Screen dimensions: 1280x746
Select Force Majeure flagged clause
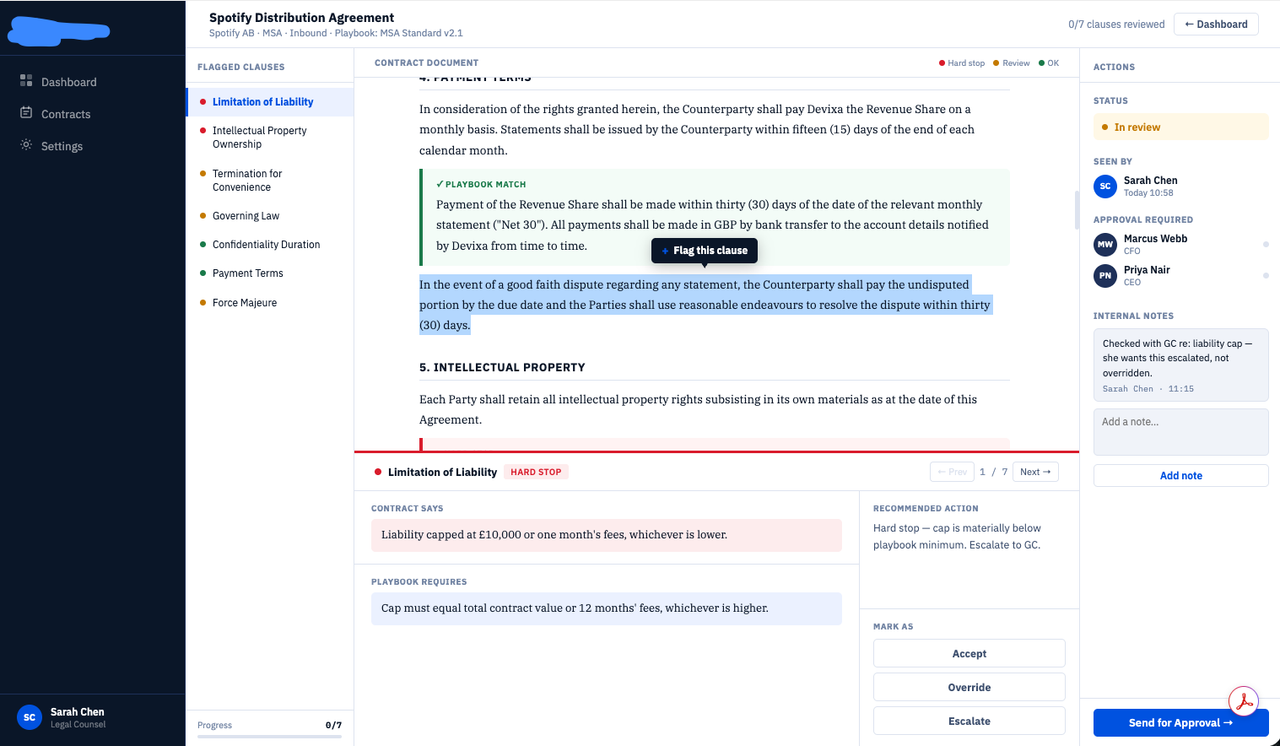coord(269,302)
